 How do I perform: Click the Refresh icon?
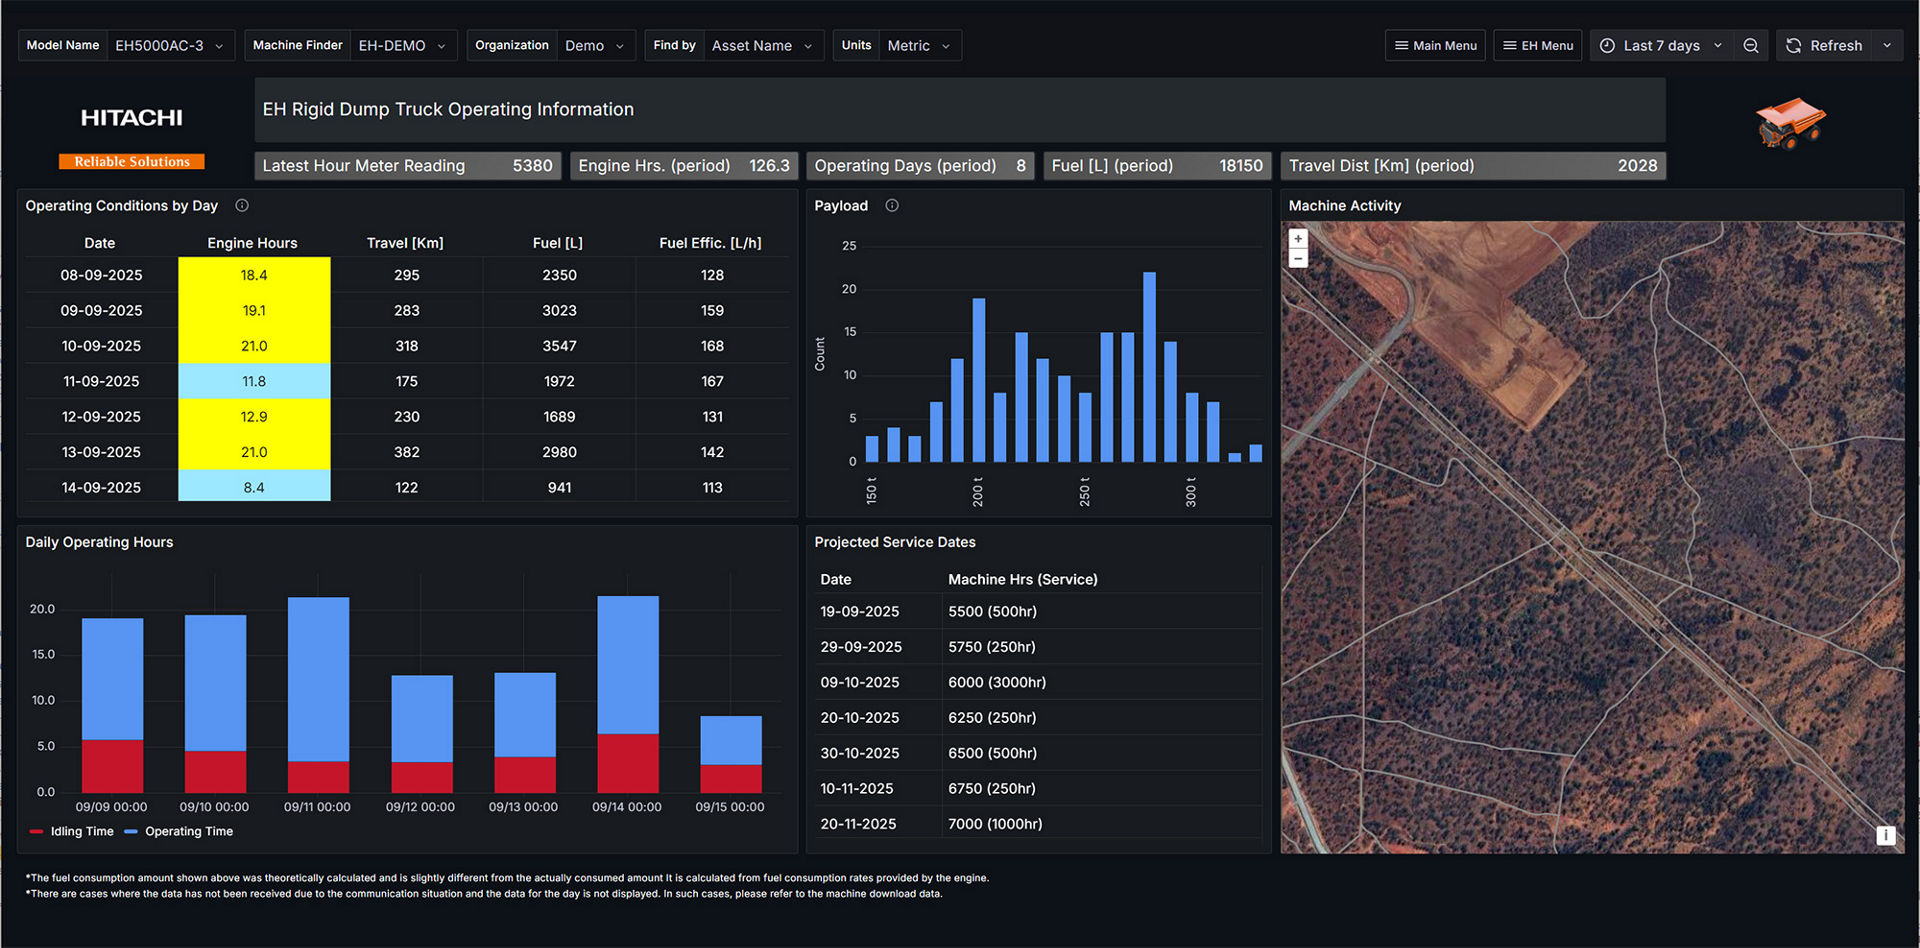tap(1793, 45)
